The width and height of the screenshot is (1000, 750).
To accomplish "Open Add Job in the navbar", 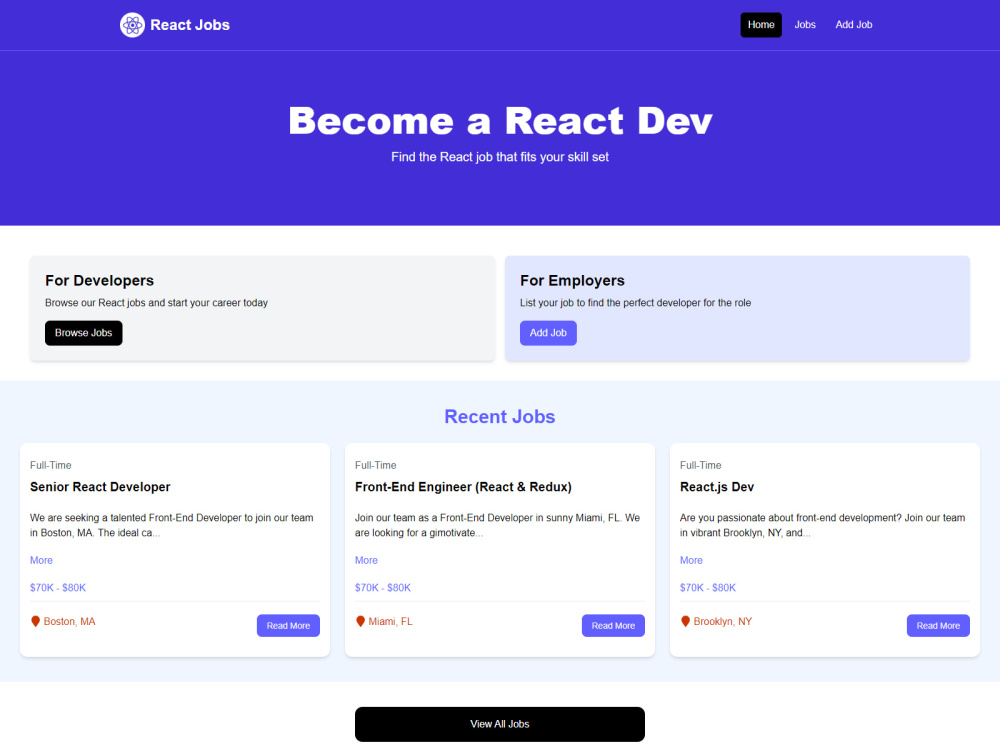I will pos(853,25).
